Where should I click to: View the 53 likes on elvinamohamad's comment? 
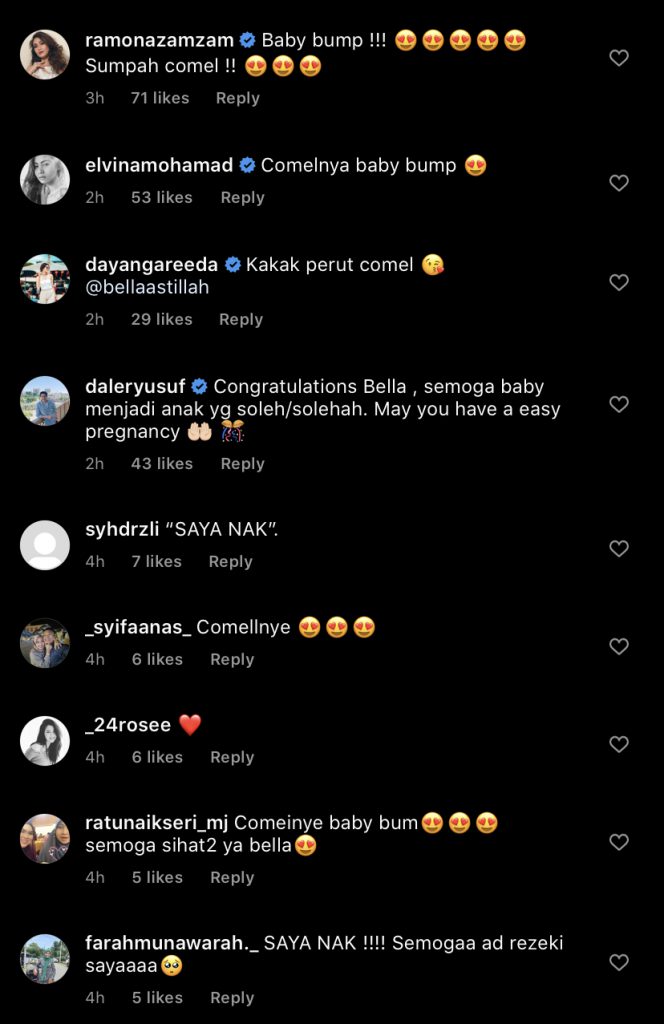(x=161, y=198)
